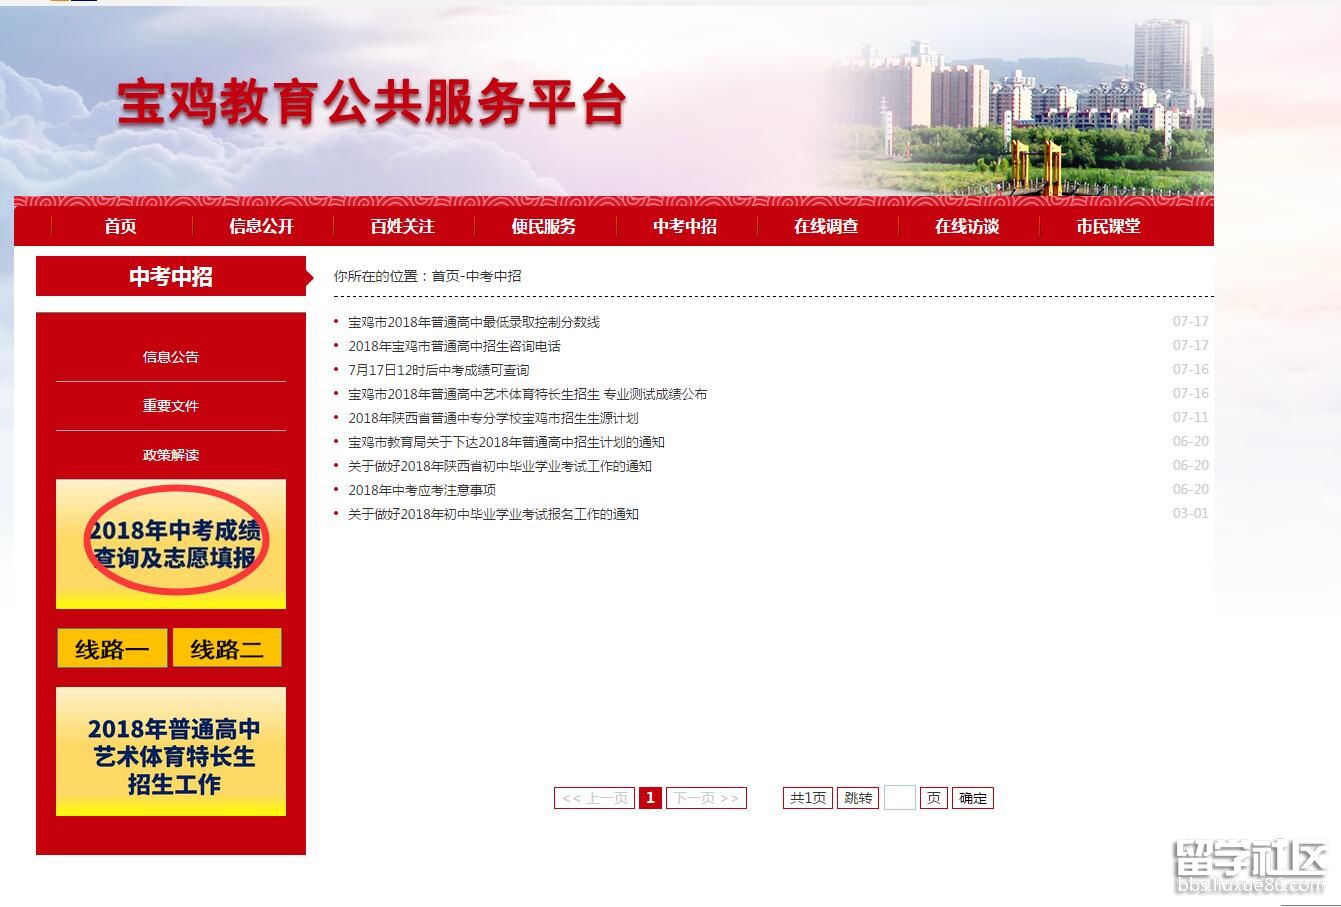
Task: Open the 2018年普通高中艺术体育特长生招生工作 banner
Action: pos(171,752)
